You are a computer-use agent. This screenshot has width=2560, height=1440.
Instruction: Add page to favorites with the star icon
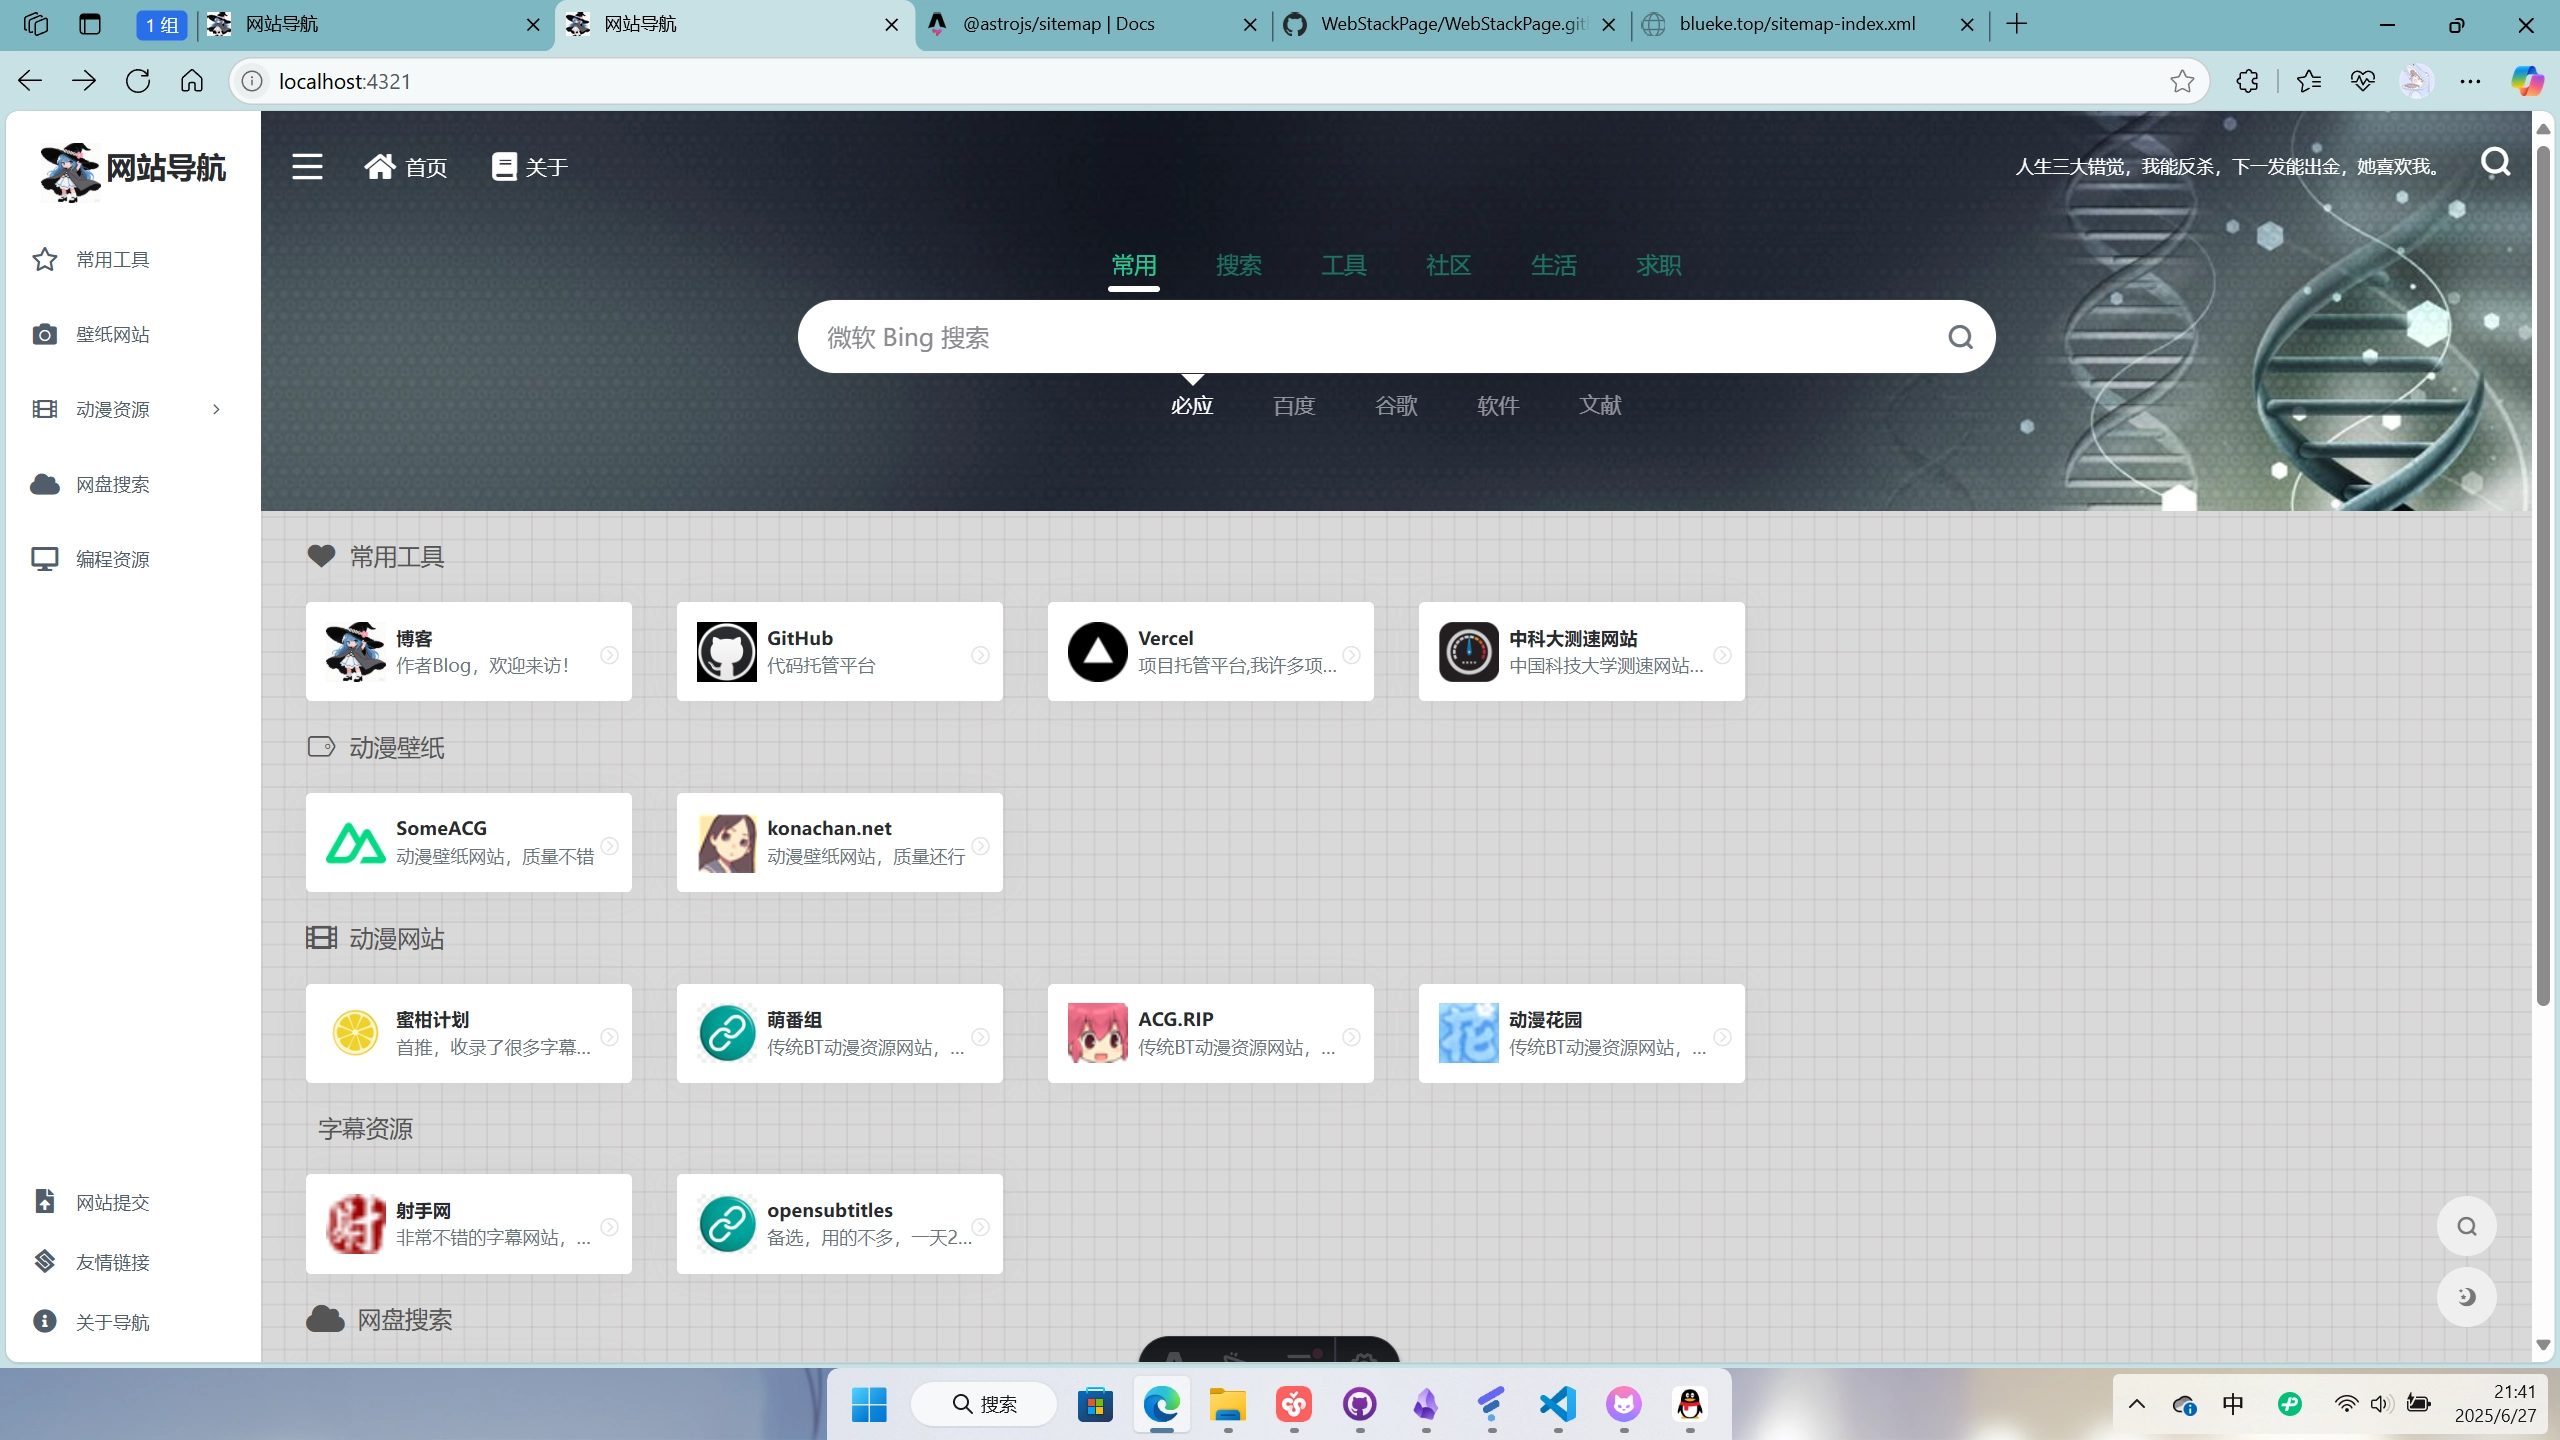click(2182, 81)
